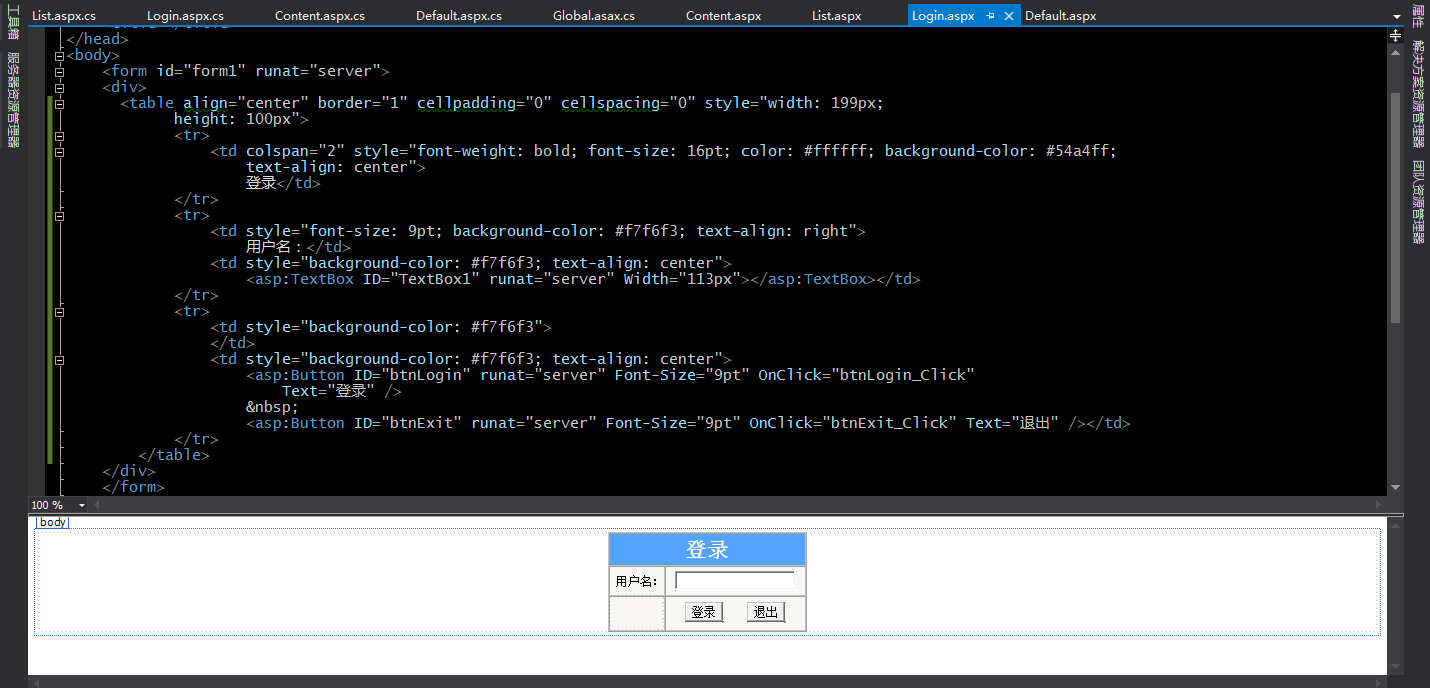Click the scroll-down arrow on the vertical scrollbar
This screenshot has width=1430, height=688.
tap(1395, 489)
